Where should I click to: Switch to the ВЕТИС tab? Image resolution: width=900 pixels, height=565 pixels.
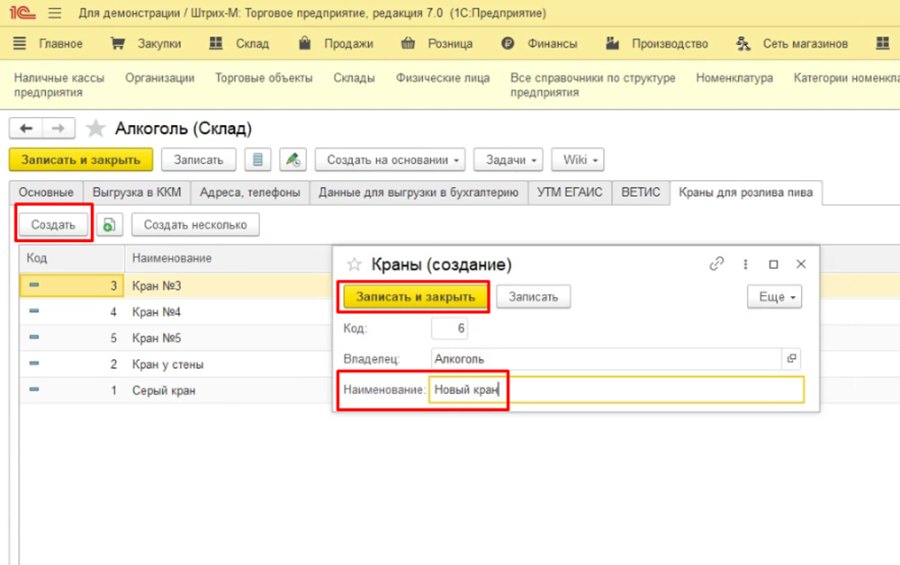(641, 192)
